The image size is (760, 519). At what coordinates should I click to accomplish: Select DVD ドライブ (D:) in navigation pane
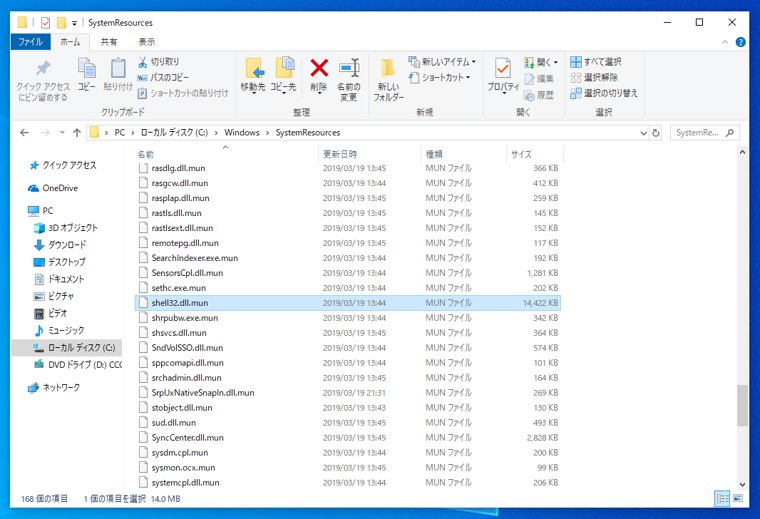tap(78, 364)
